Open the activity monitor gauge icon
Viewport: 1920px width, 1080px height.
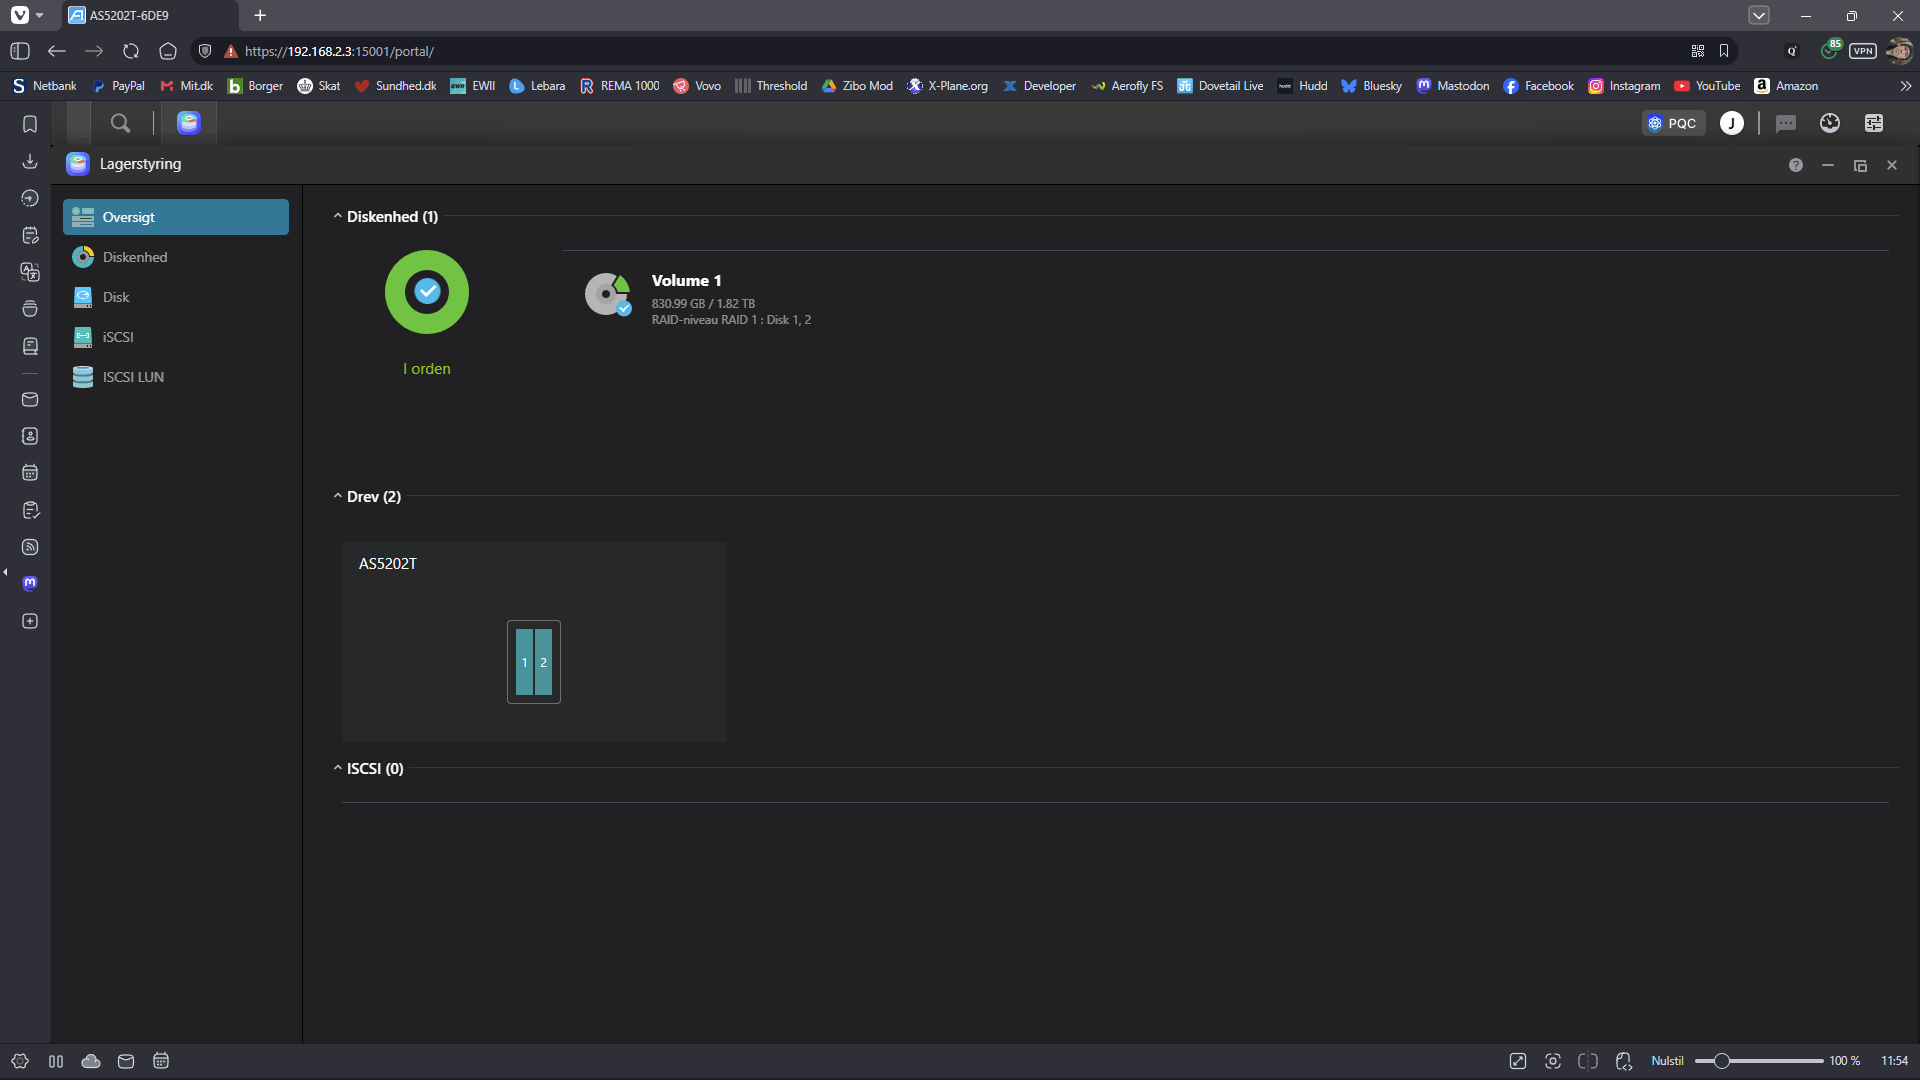[x=1830, y=123]
